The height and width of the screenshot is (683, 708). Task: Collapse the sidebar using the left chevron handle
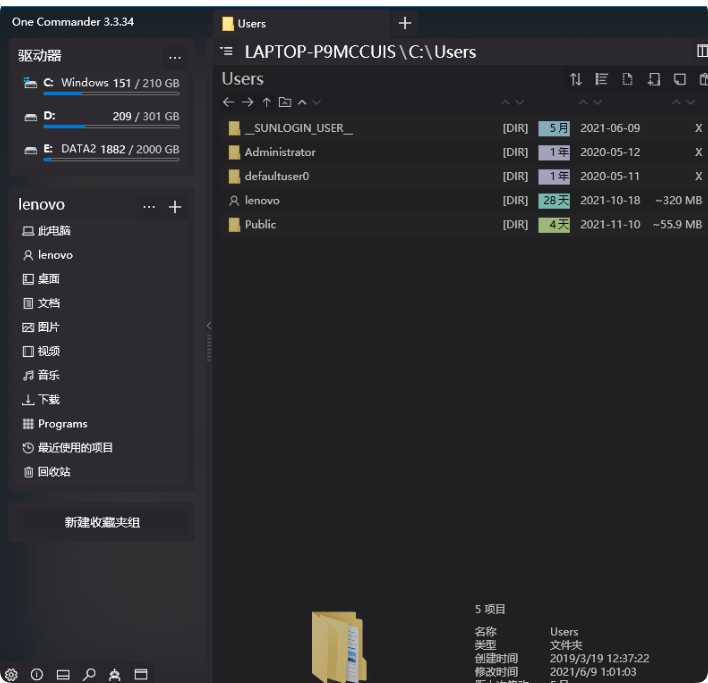(x=209, y=325)
